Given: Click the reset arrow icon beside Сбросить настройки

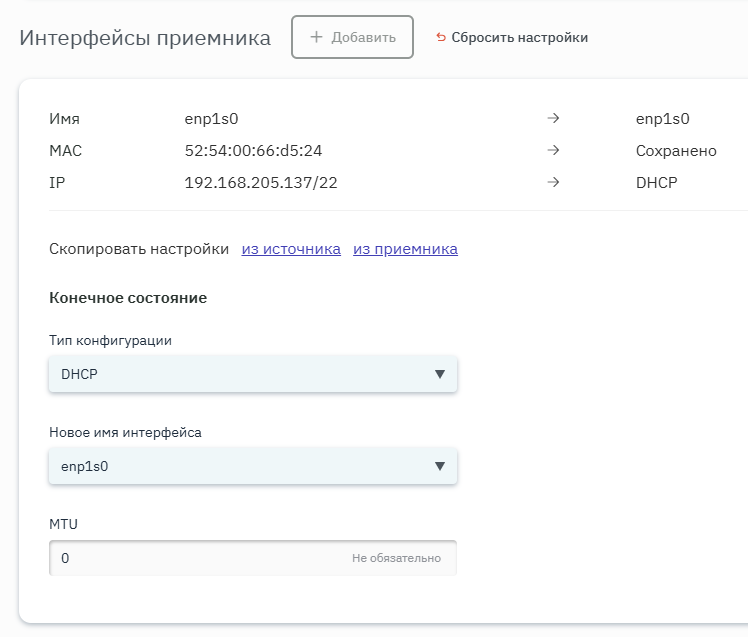Looking at the screenshot, I should click(441, 38).
